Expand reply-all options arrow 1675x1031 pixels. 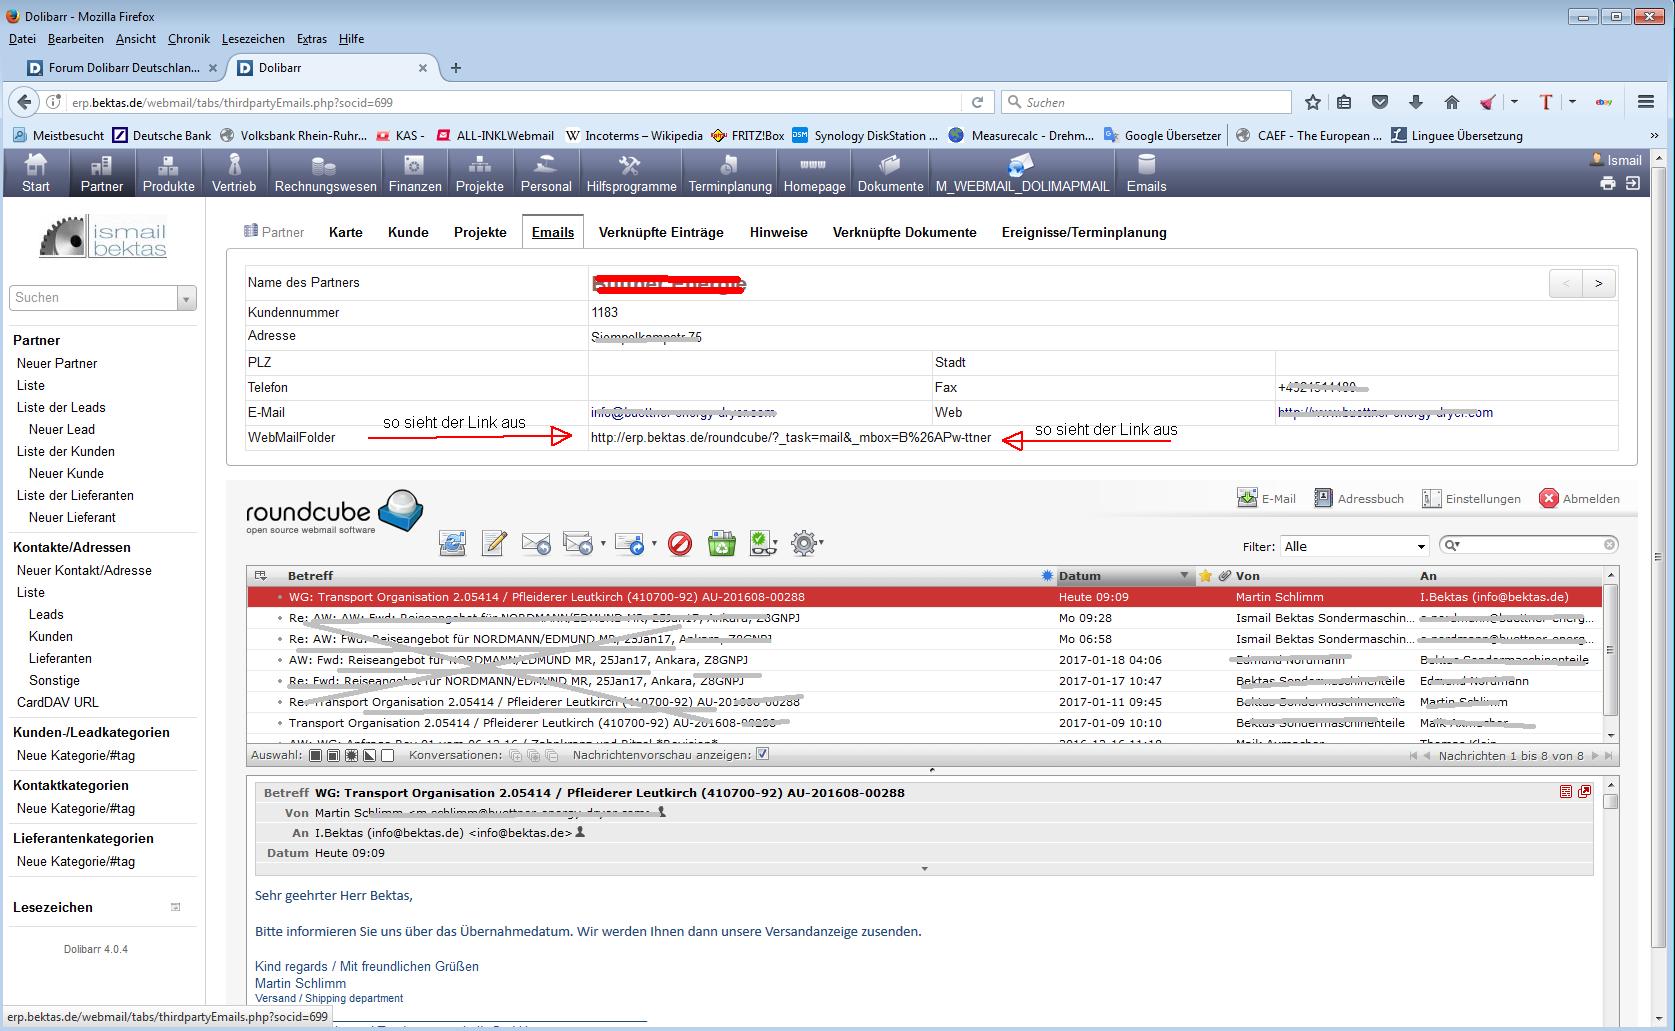coord(603,544)
